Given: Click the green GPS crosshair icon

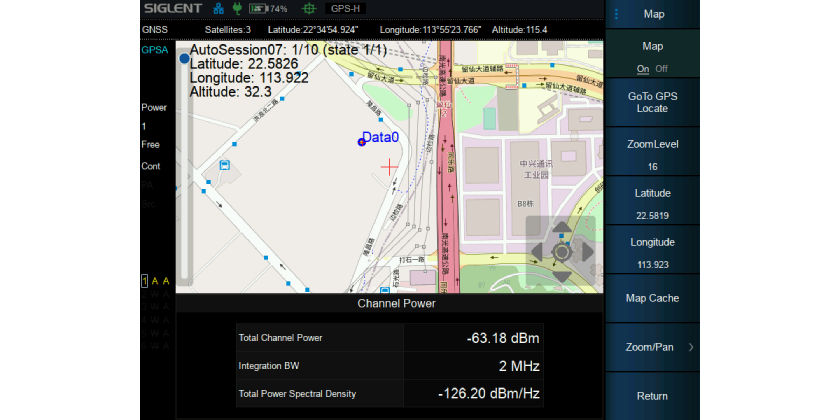Looking at the screenshot, I should (x=309, y=9).
